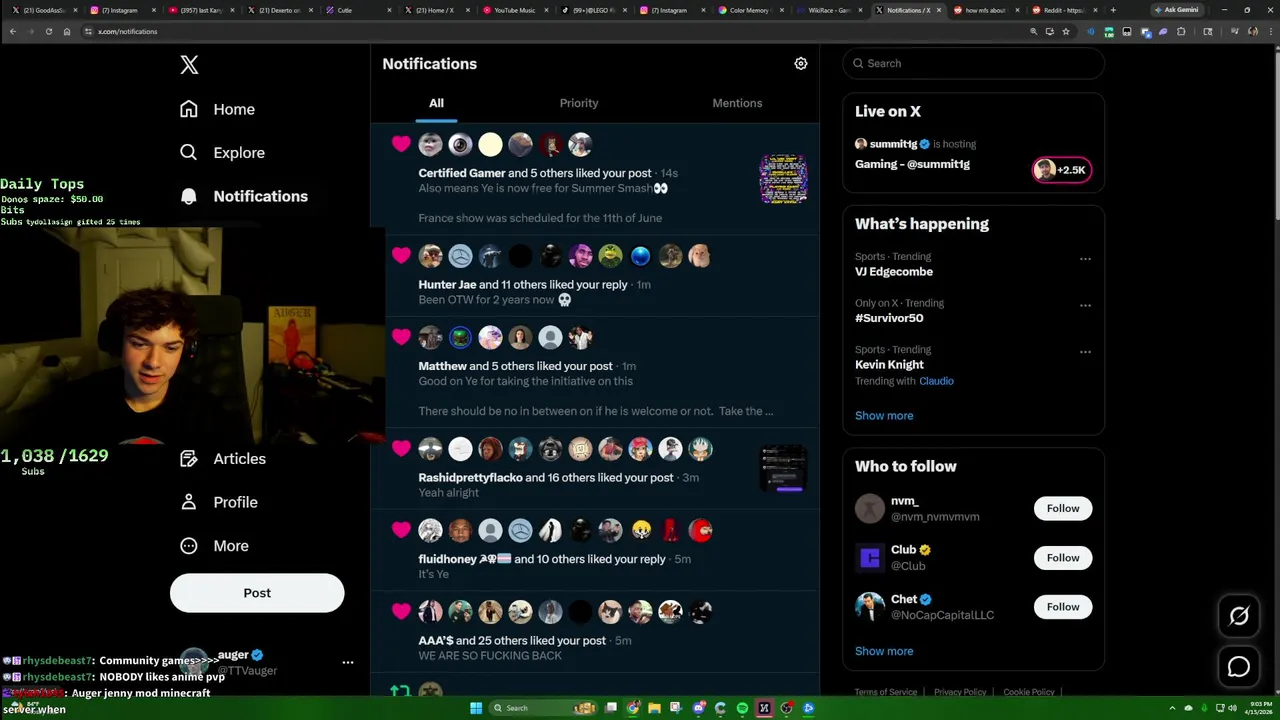Open Home from the sidebar
The width and height of the screenshot is (1280, 720).
click(218, 109)
